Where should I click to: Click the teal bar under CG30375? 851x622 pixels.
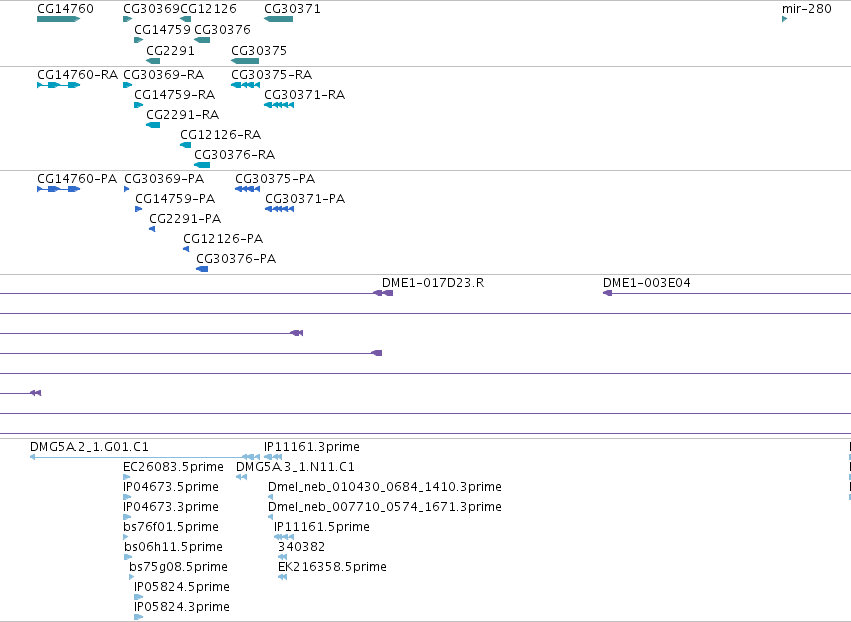(x=245, y=61)
